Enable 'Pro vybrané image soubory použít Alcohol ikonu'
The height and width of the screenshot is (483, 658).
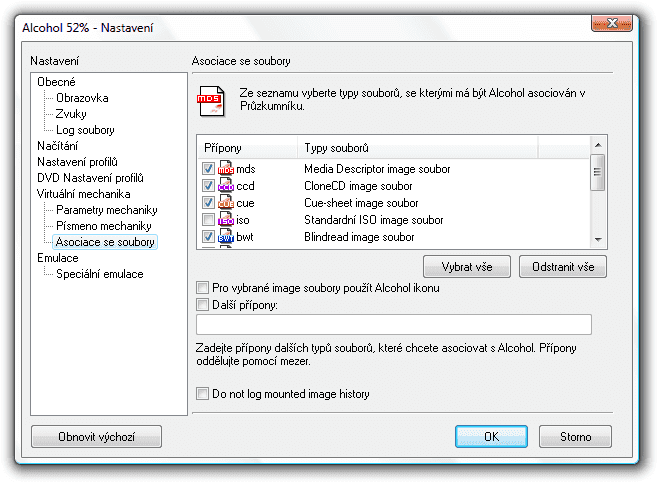tap(202, 288)
